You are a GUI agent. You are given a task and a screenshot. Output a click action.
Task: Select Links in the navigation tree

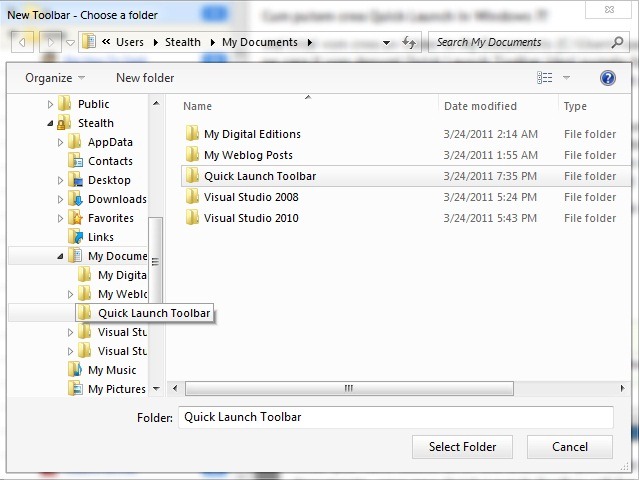click(101, 237)
